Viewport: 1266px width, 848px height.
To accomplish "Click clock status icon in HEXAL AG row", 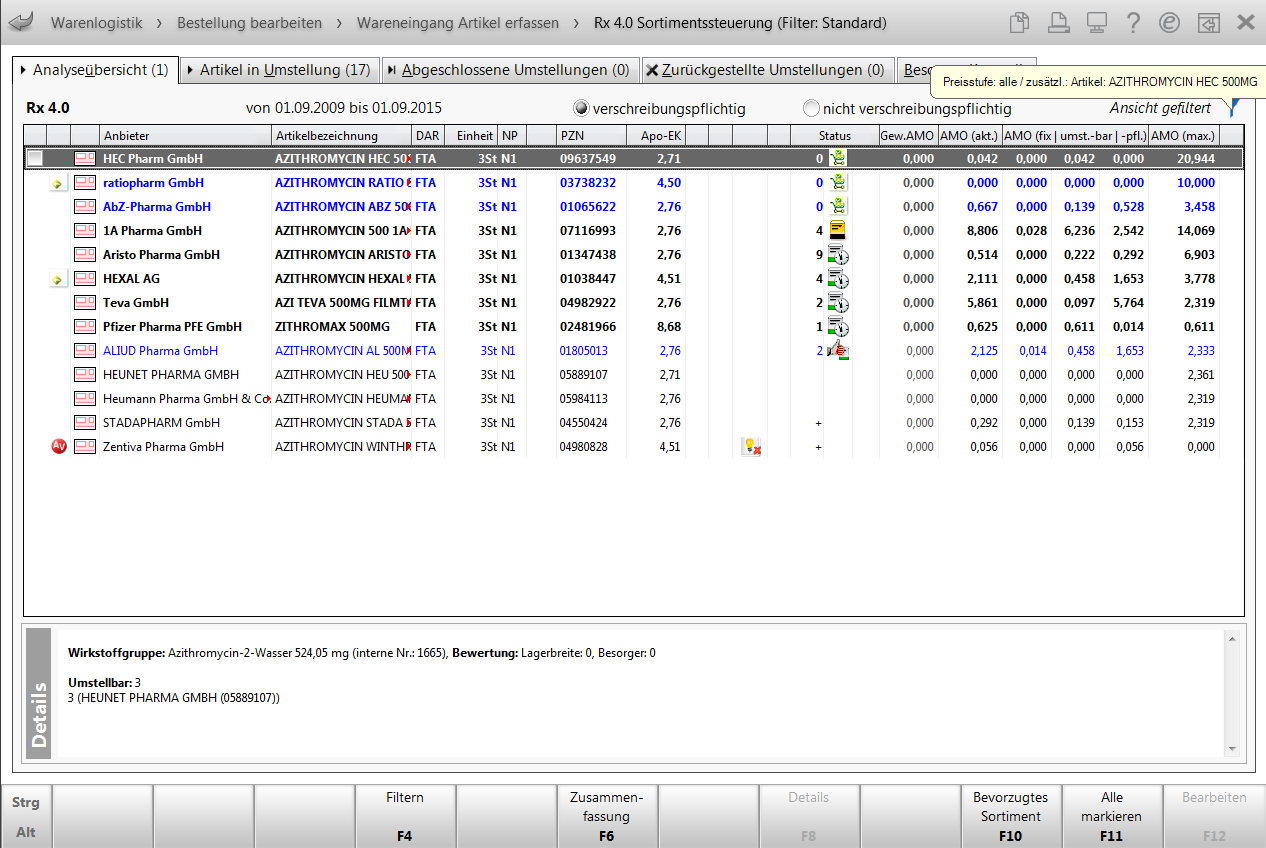I will click(x=838, y=278).
